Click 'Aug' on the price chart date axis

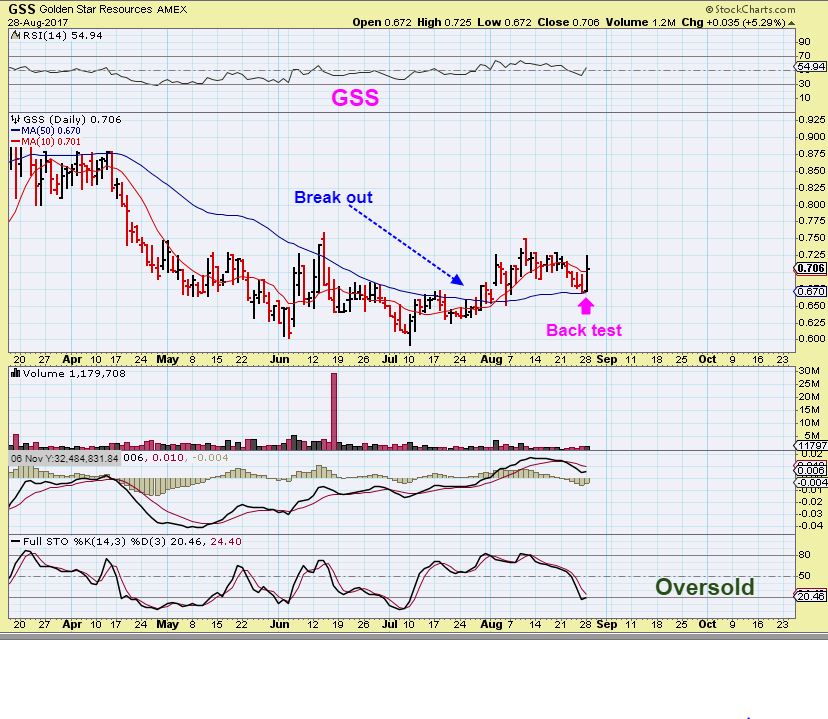pyautogui.click(x=491, y=360)
